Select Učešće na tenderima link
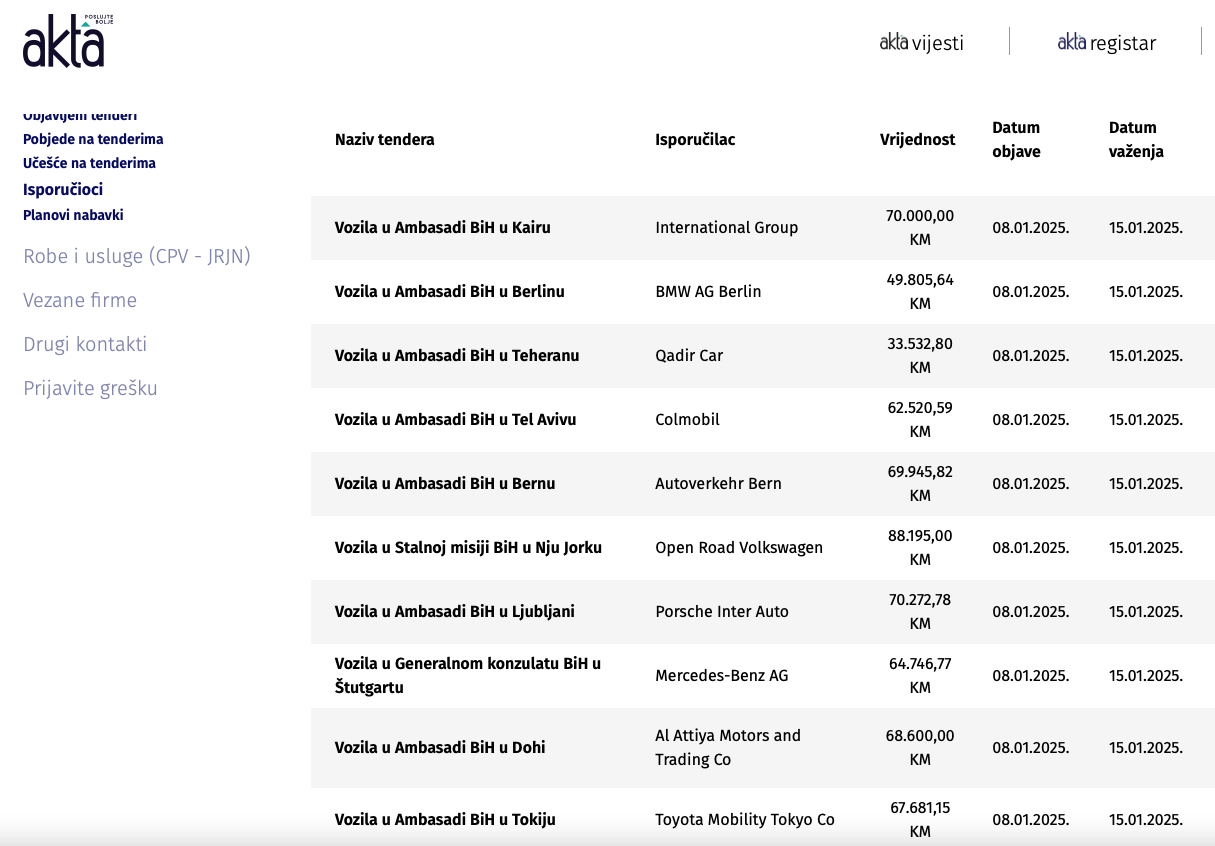Screen dimensions: 1215x846 [x=89, y=163]
